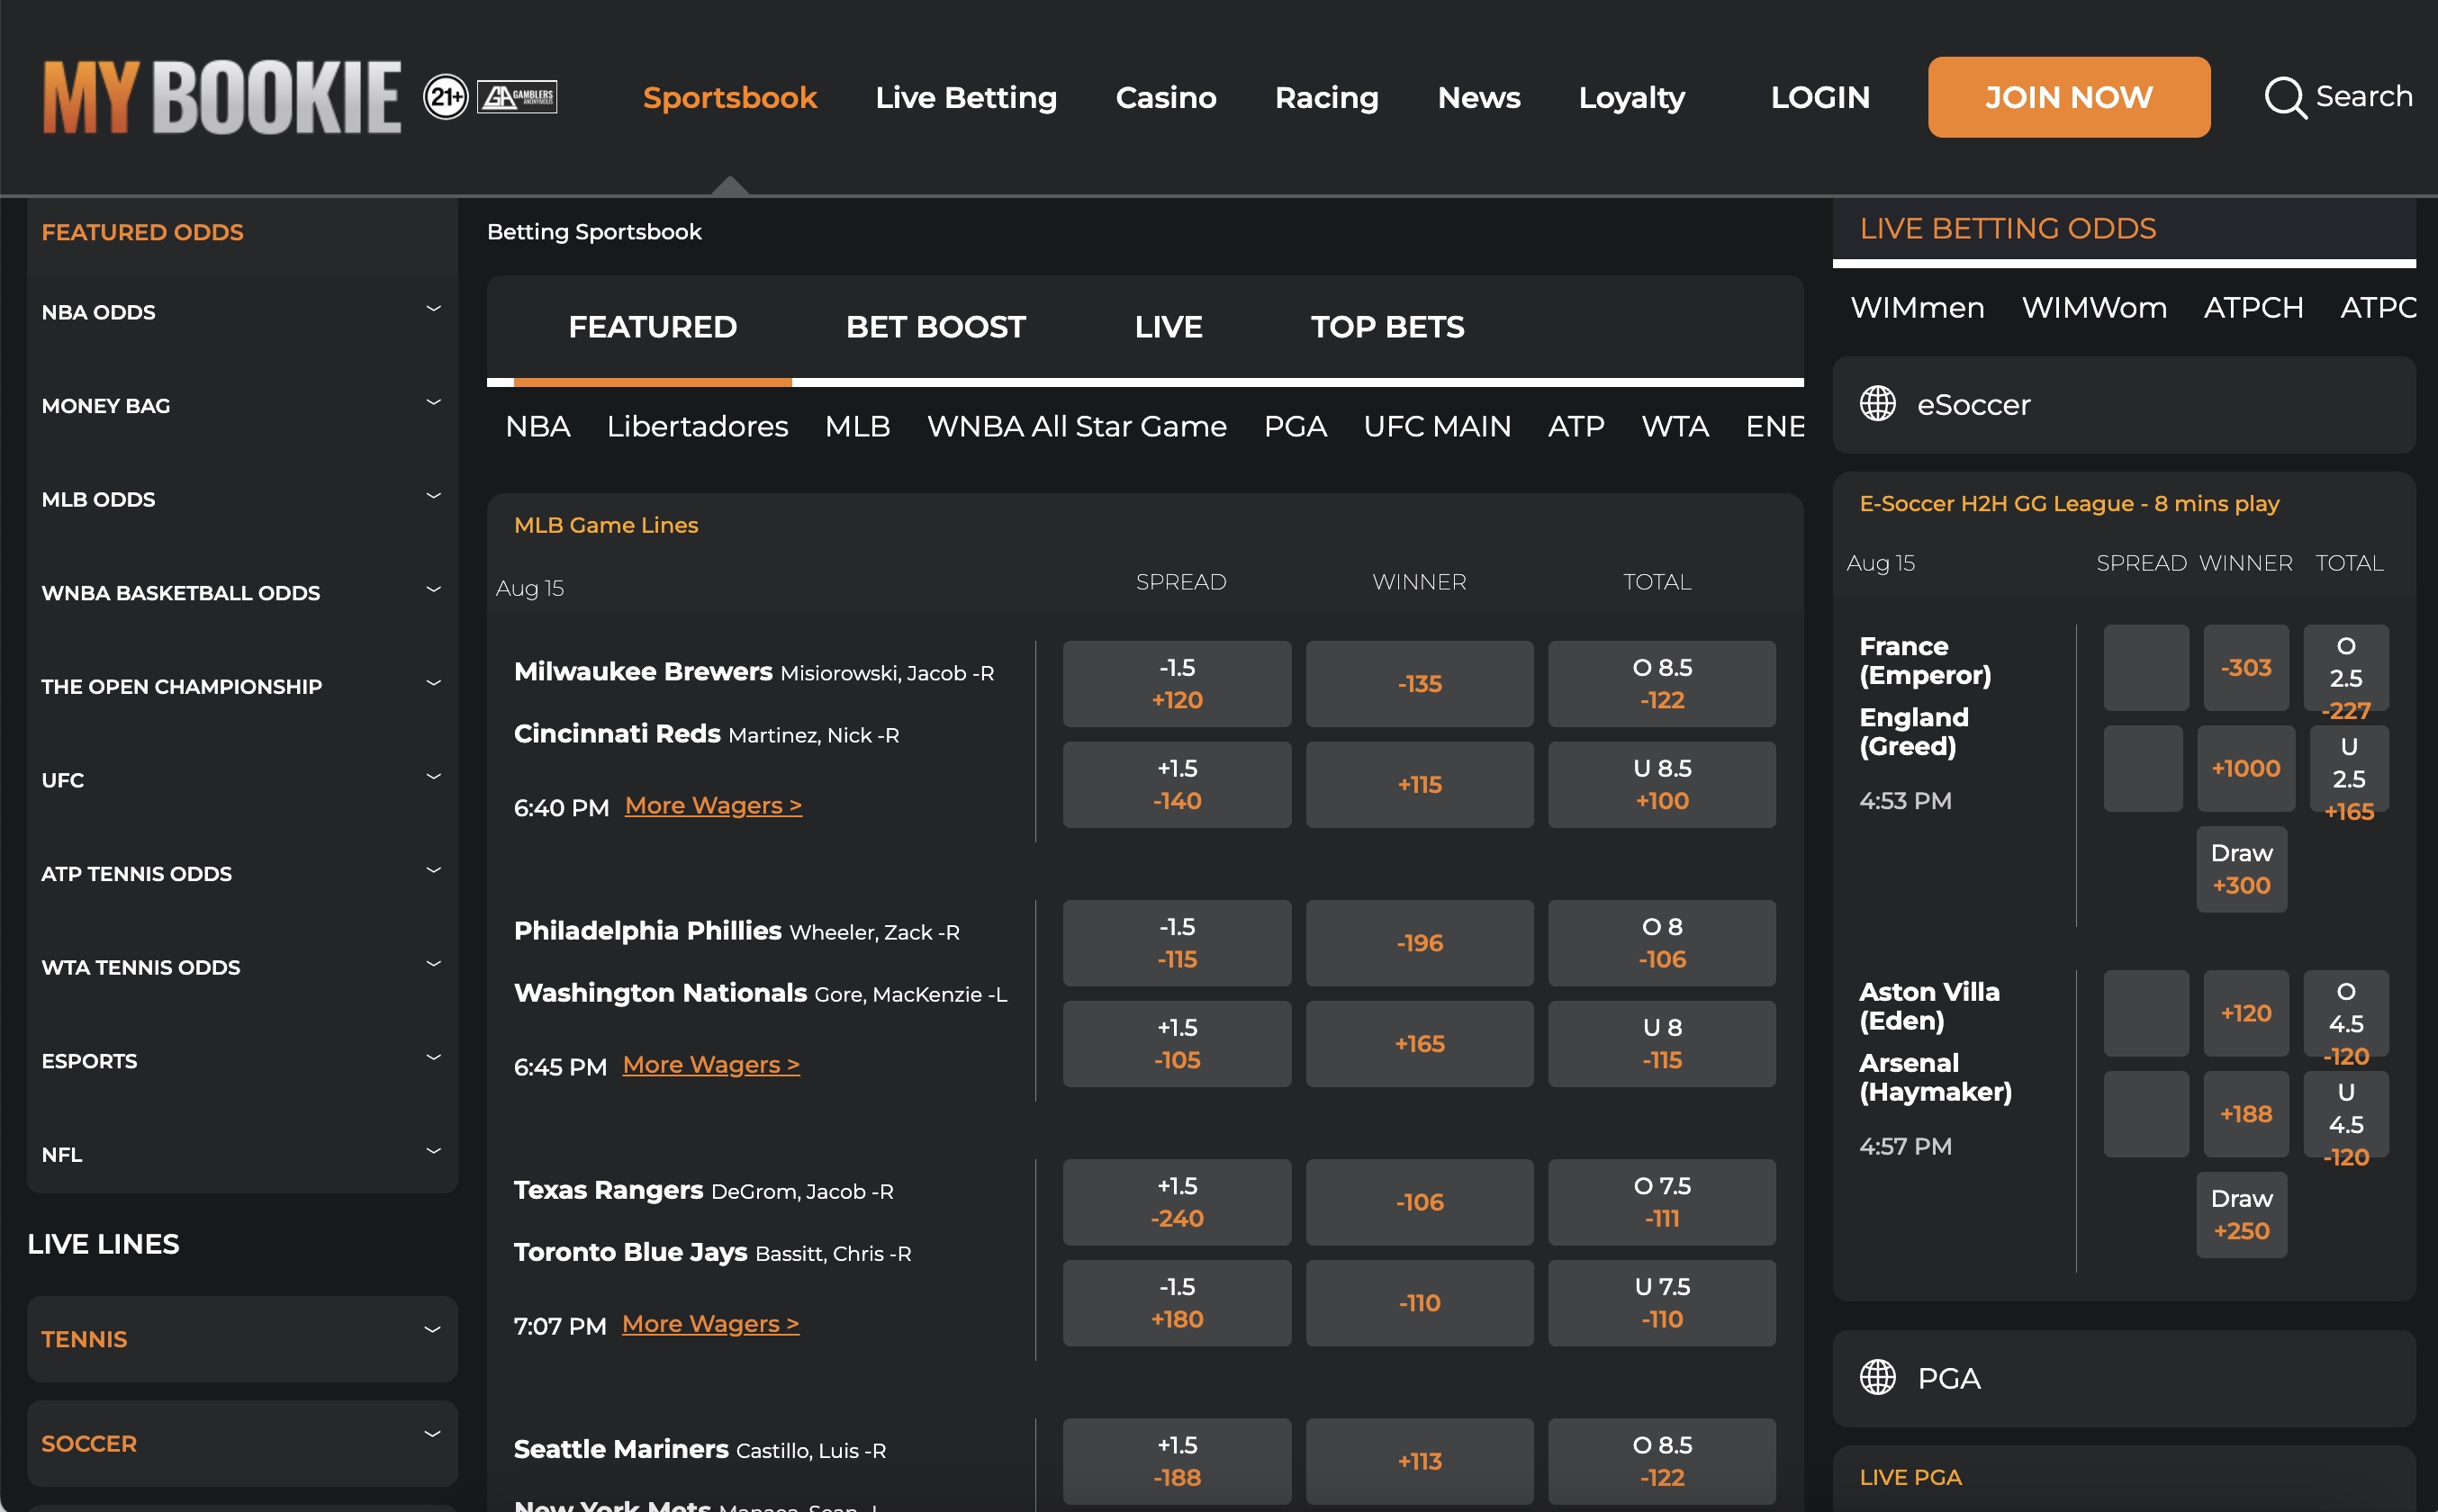Bet Phillies moneyline -196
This screenshot has height=1512, width=2438.
(1419, 943)
